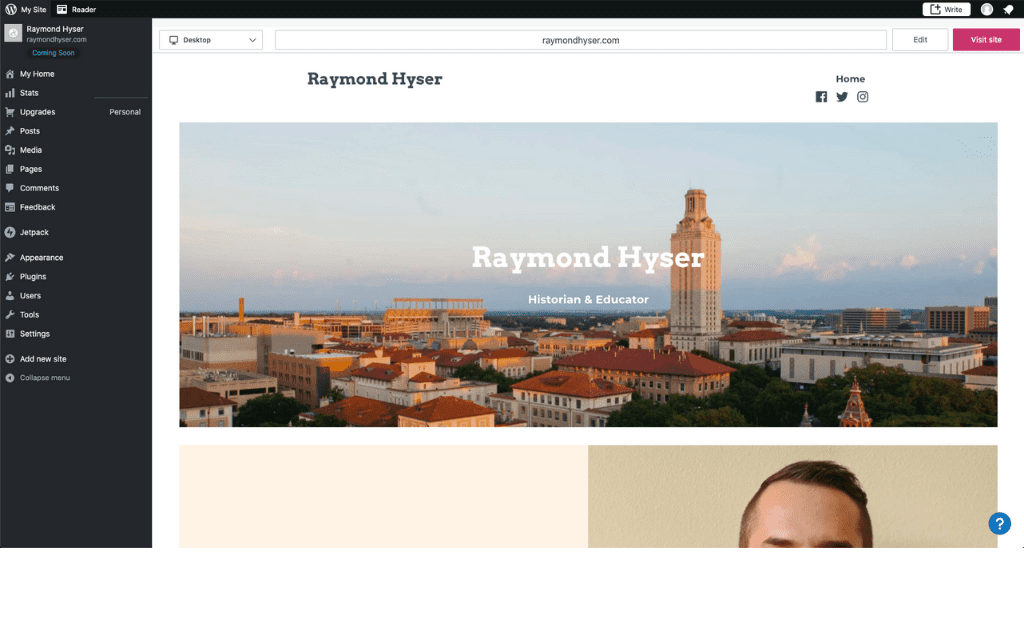
Task: Open the Twitter icon in site header
Action: tap(842, 97)
